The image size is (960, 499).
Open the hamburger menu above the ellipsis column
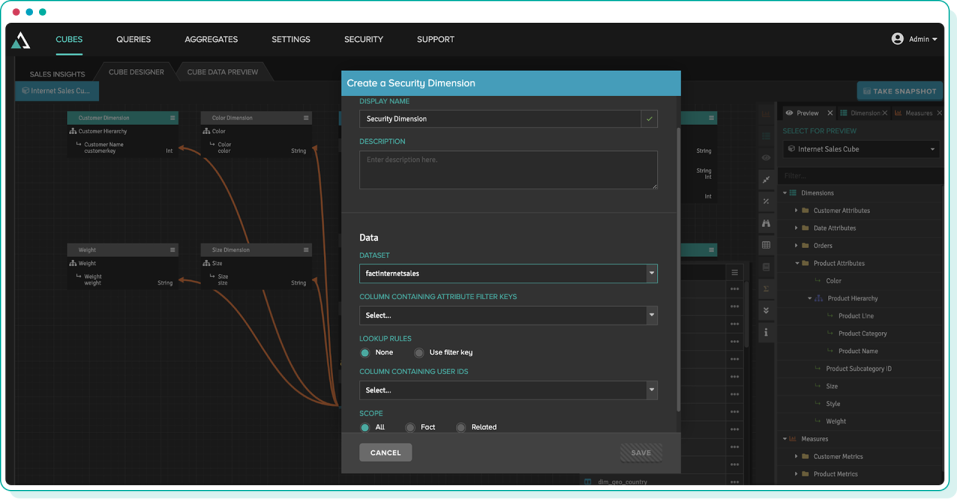click(x=735, y=272)
